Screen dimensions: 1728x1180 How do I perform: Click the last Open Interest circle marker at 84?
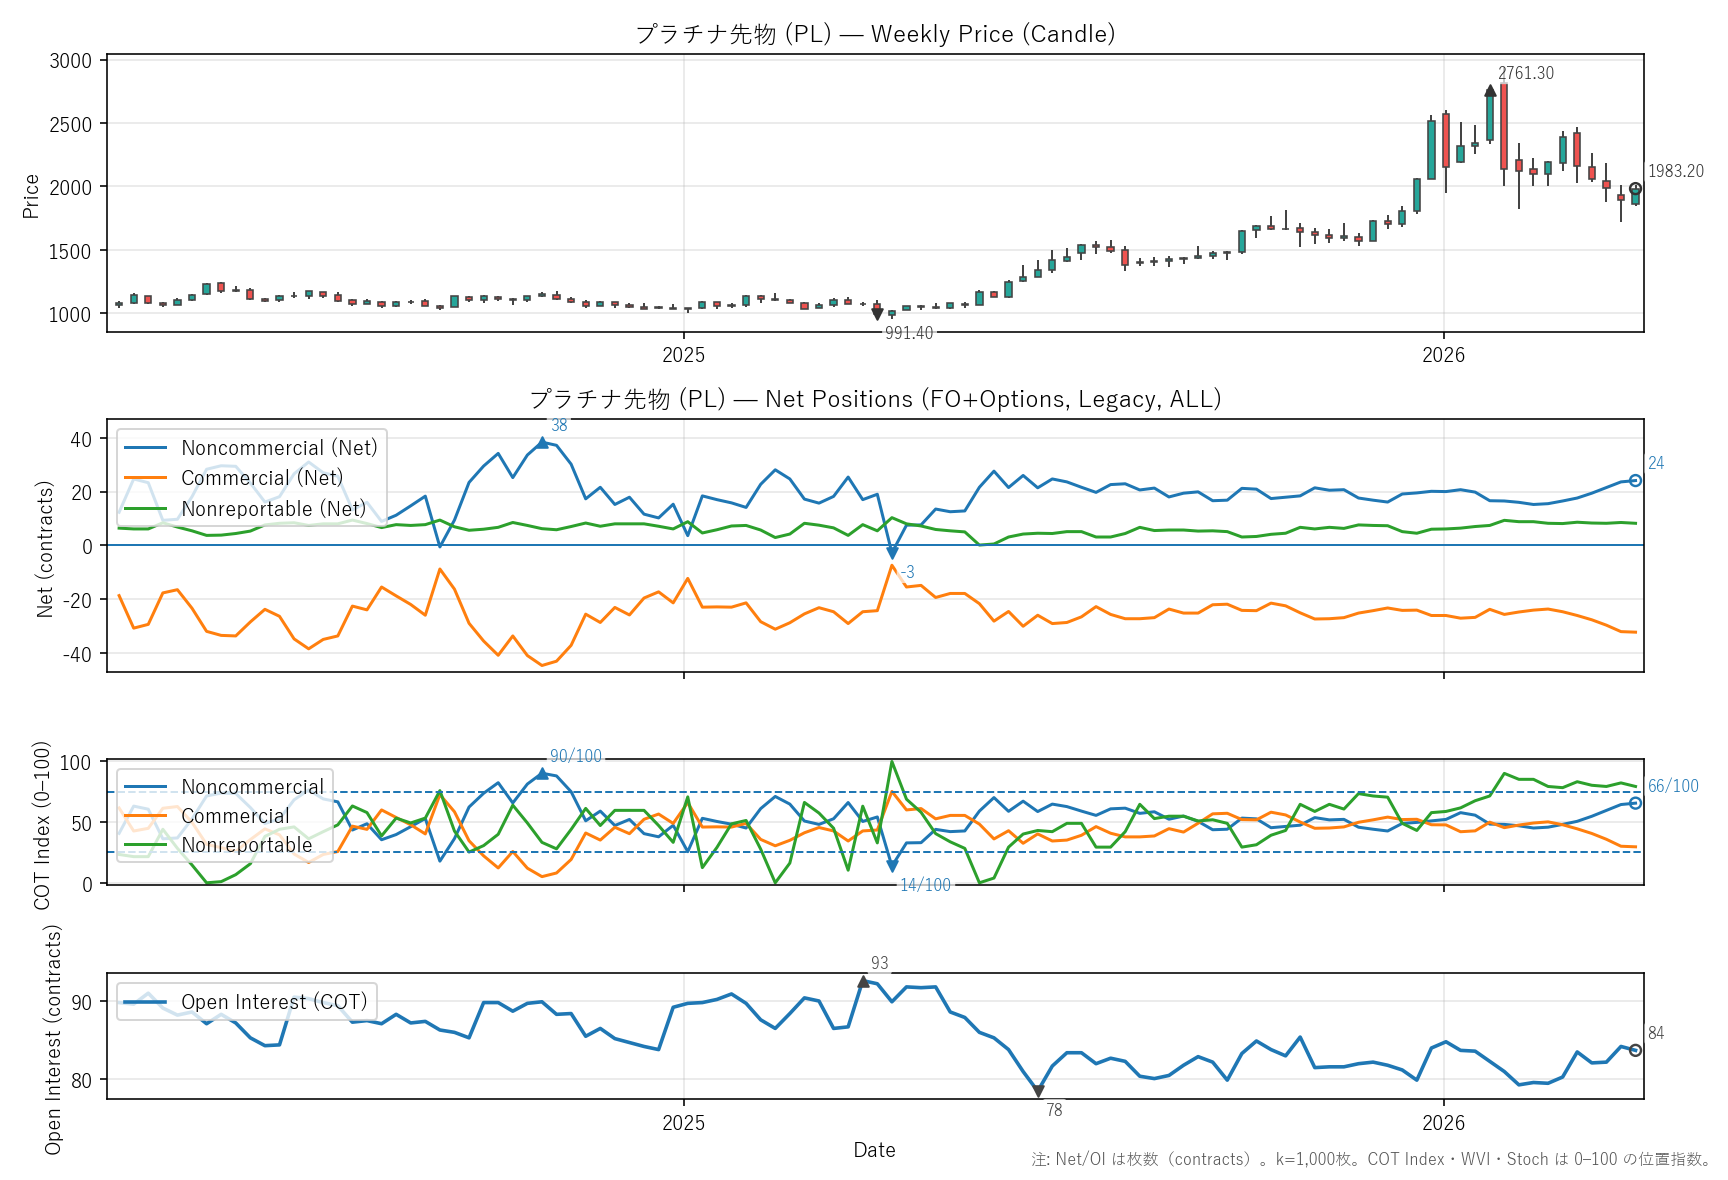point(1635,1050)
